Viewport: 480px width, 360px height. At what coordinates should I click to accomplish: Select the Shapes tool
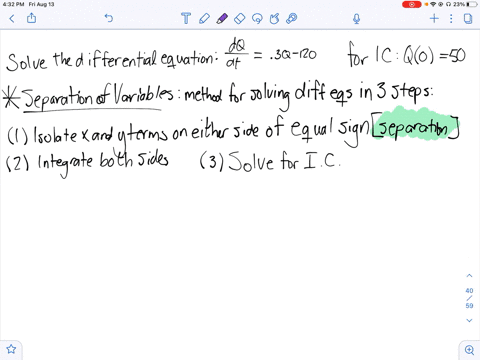coord(274,18)
